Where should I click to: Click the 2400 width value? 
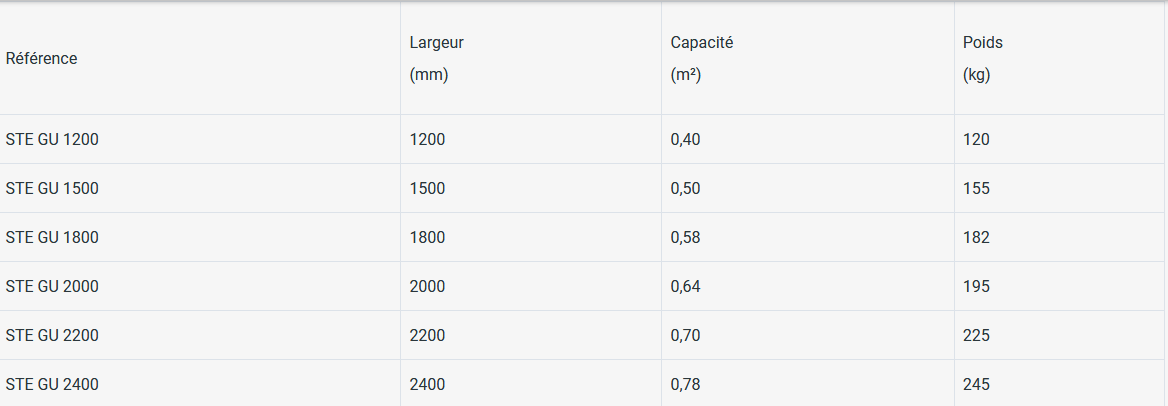[427, 385]
